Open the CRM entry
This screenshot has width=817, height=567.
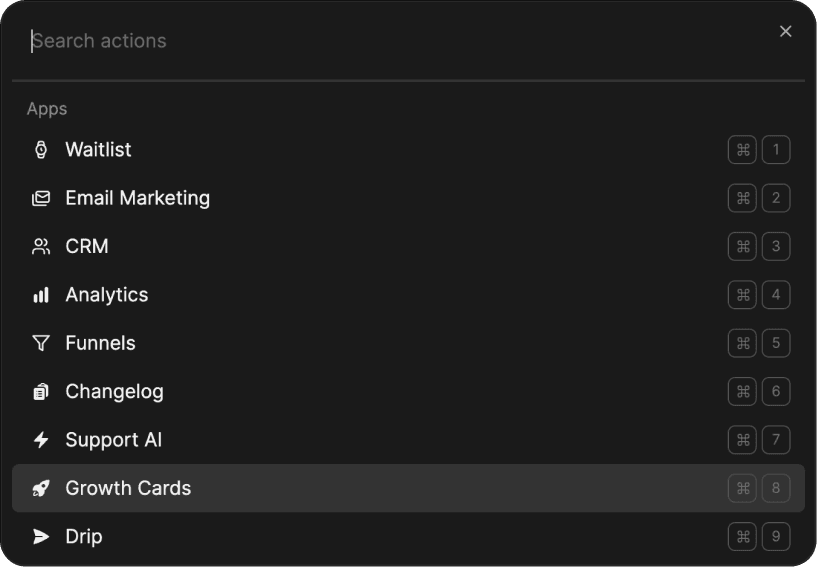[87, 247]
